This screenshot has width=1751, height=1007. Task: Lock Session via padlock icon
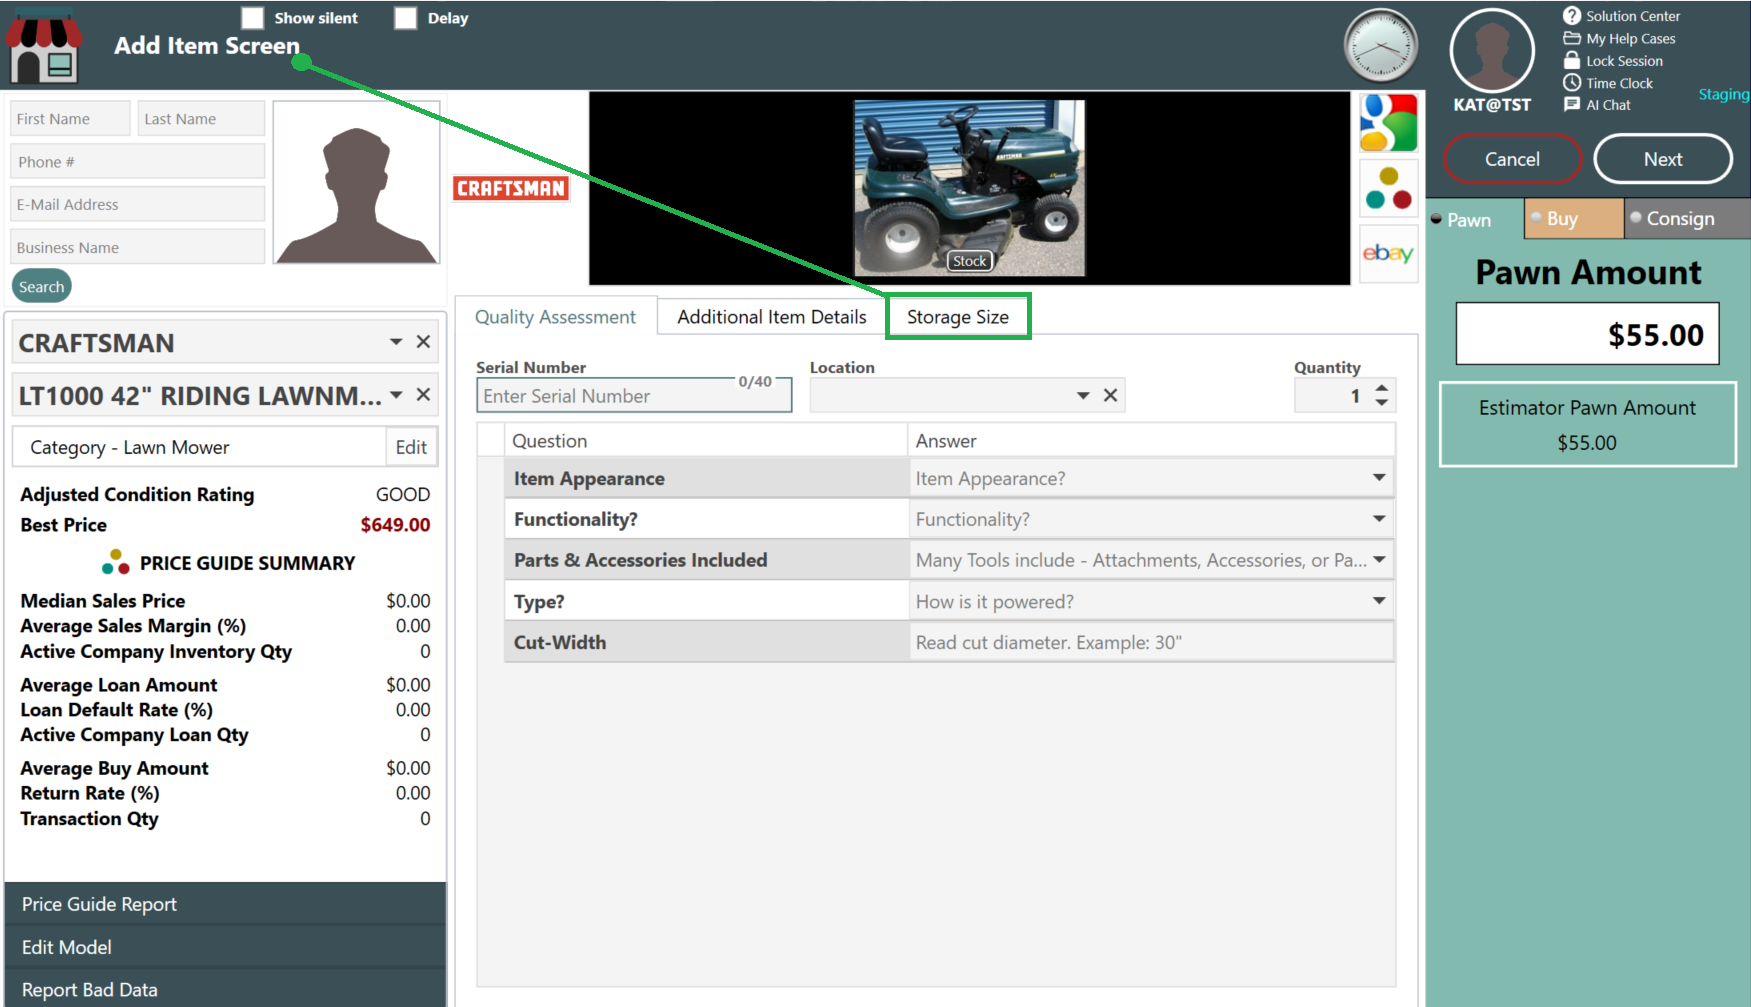point(1572,60)
